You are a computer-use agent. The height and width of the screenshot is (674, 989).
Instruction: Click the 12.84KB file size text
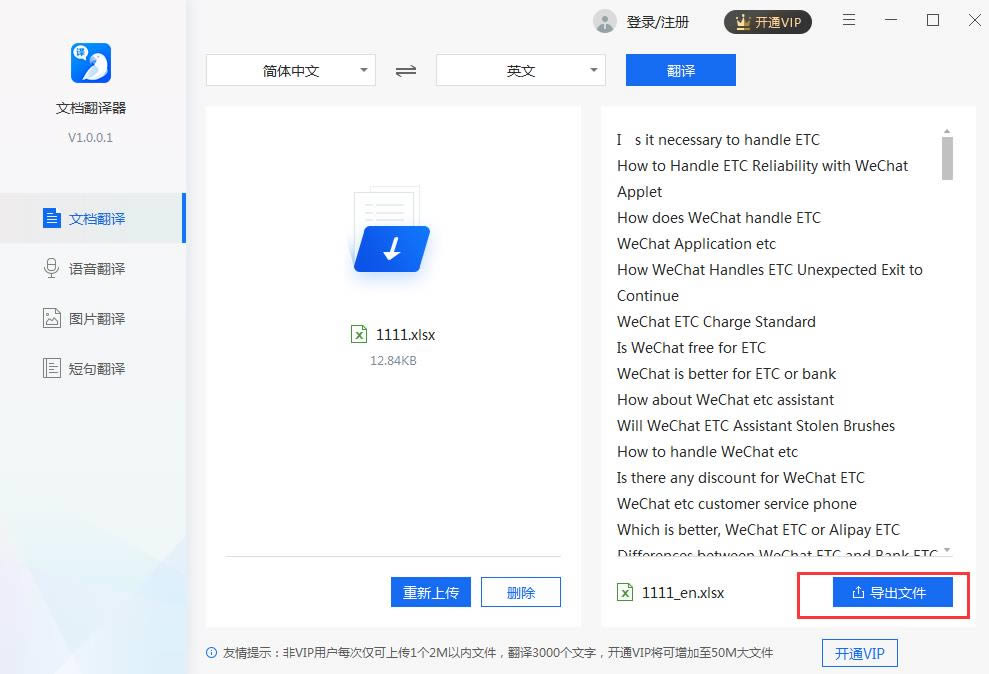point(393,361)
